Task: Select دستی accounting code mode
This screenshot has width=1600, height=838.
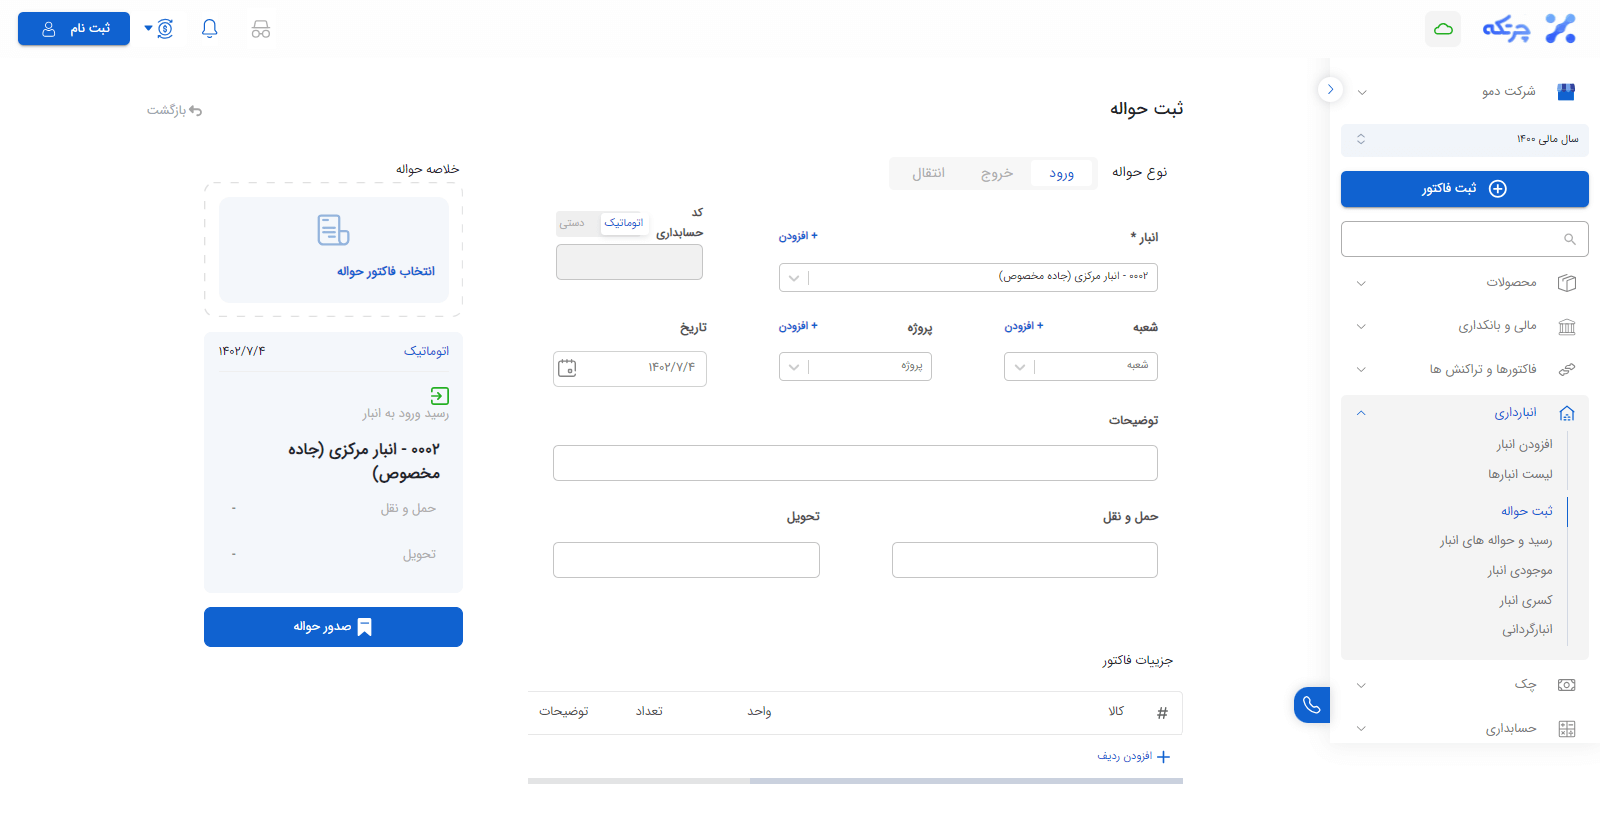Action: (x=572, y=223)
